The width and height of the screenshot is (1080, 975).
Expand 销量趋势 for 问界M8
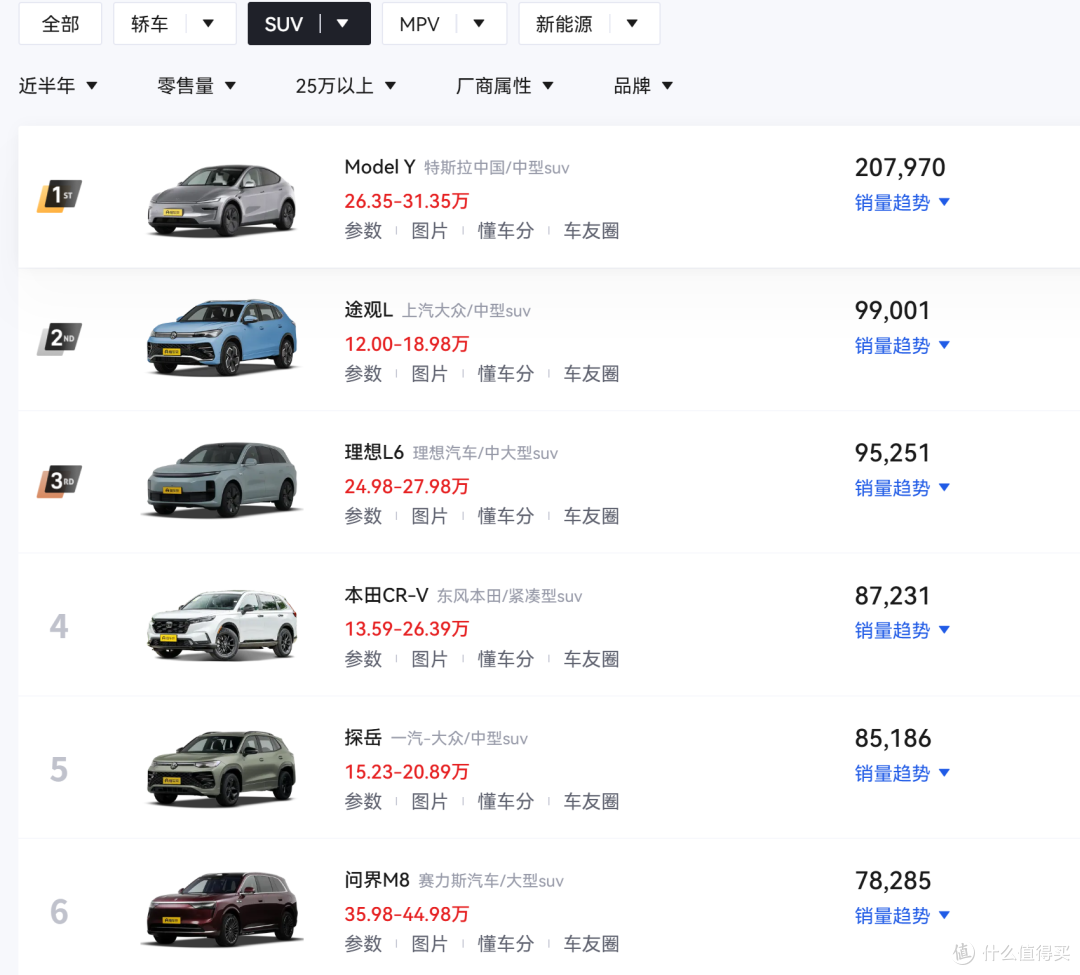[x=902, y=916]
